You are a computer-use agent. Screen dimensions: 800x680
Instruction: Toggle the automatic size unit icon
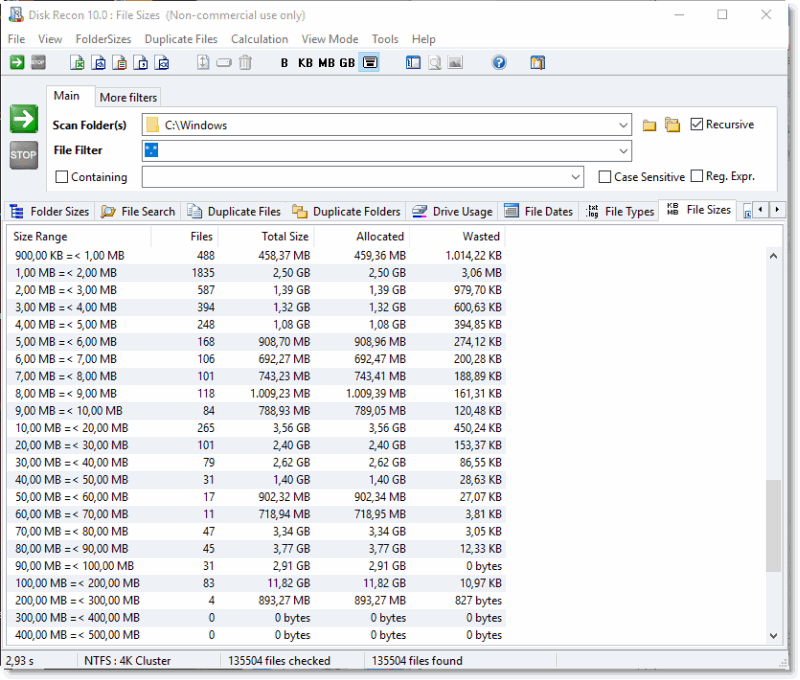[x=369, y=63]
